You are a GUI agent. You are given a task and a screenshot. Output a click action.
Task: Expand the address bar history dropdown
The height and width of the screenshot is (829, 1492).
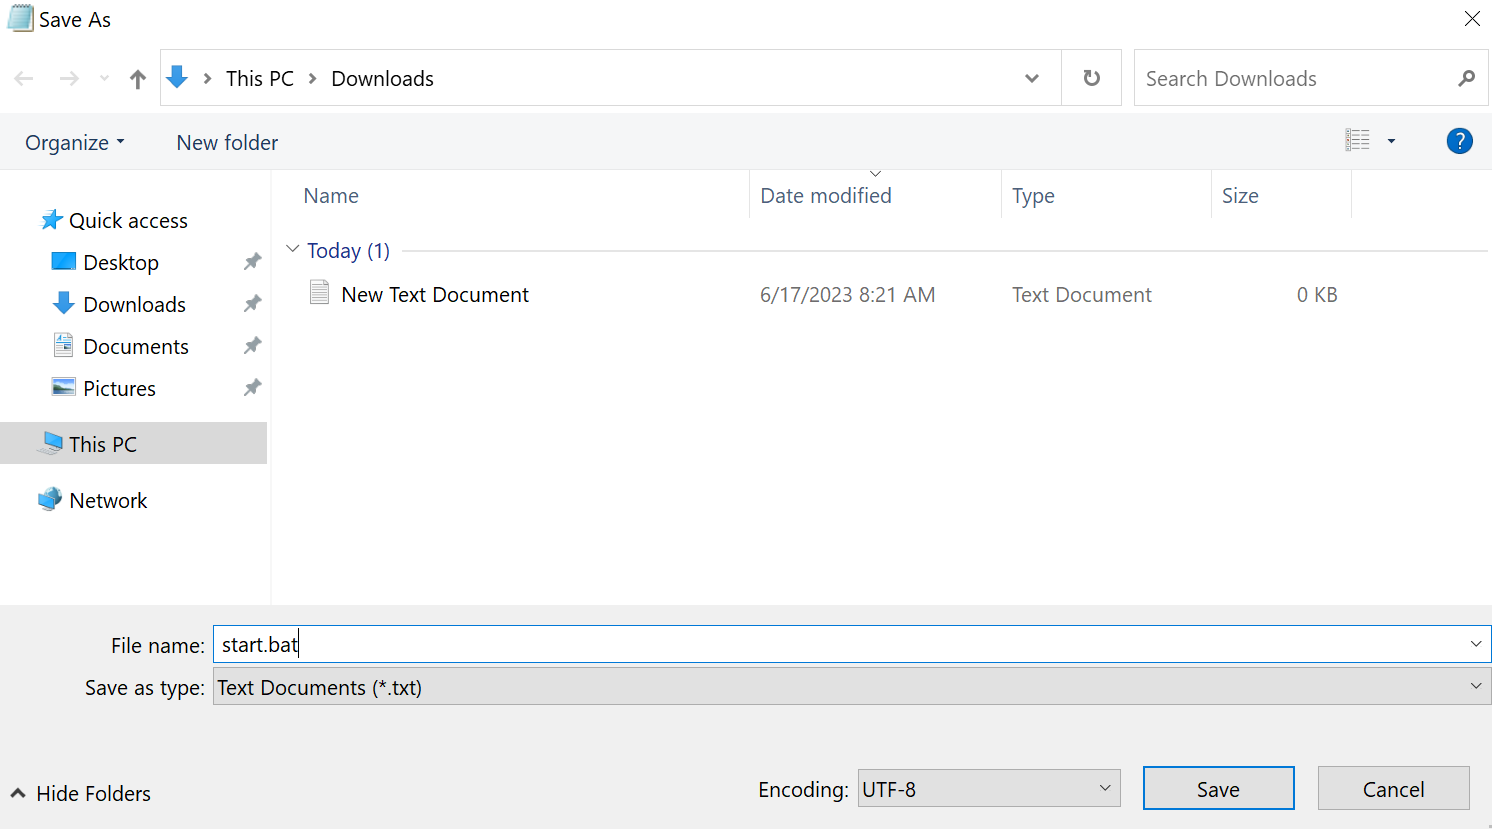click(x=1031, y=78)
